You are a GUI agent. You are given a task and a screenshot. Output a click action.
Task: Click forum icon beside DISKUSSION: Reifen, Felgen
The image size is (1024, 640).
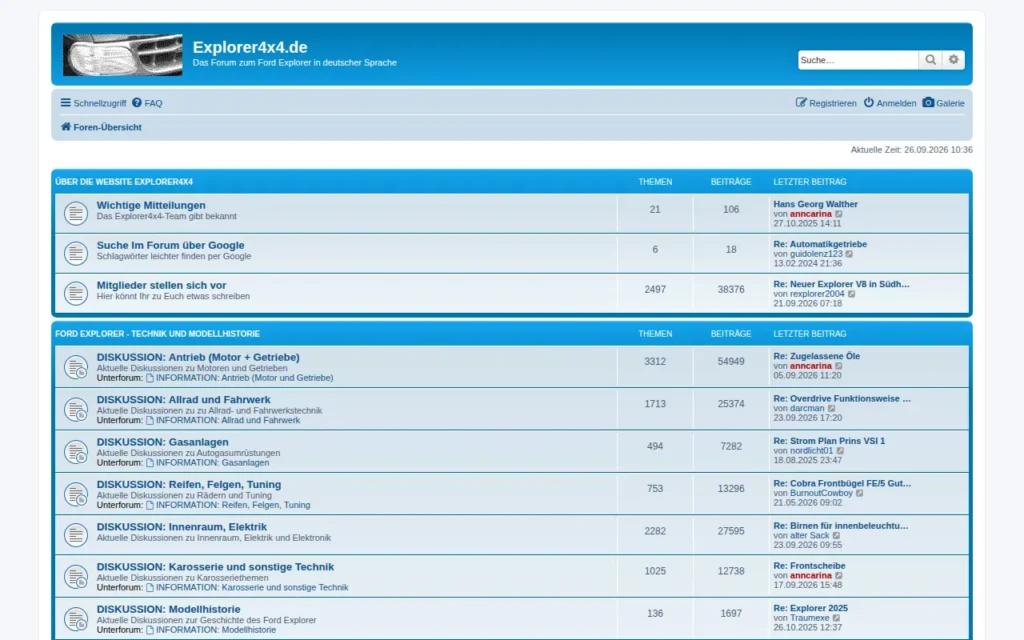pos(76,494)
